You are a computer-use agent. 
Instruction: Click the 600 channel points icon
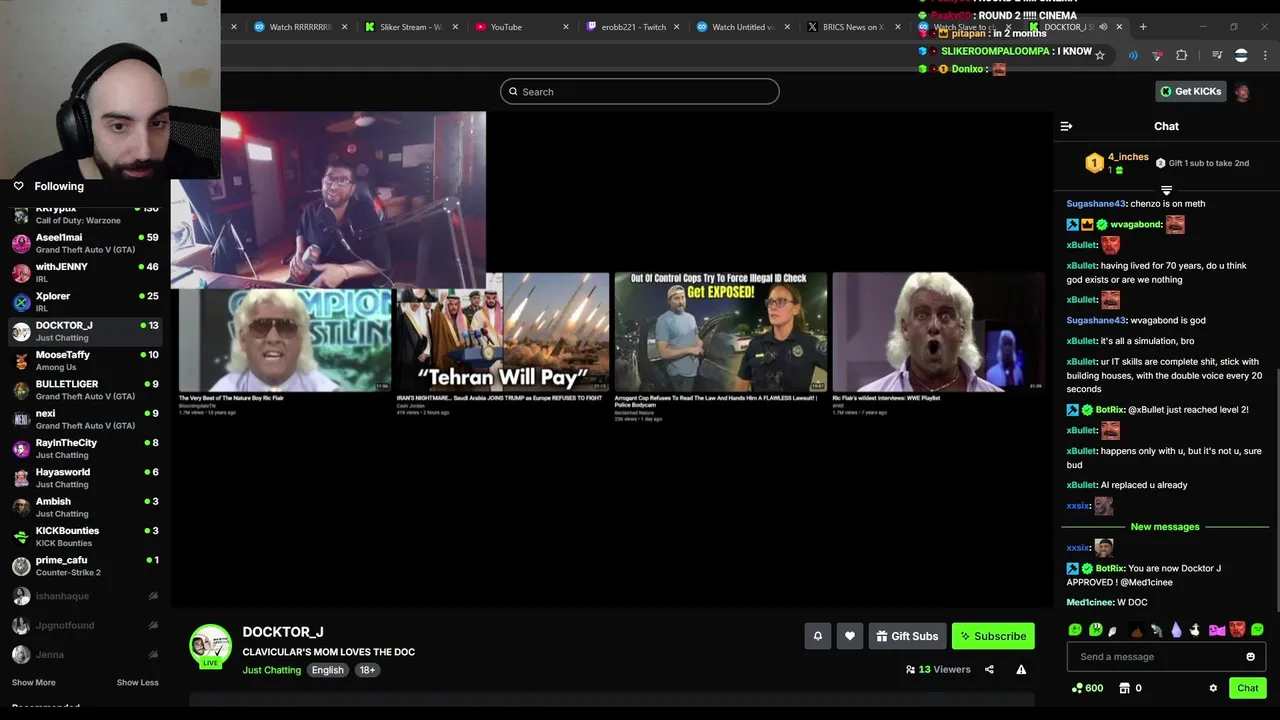tap(1086, 688)
